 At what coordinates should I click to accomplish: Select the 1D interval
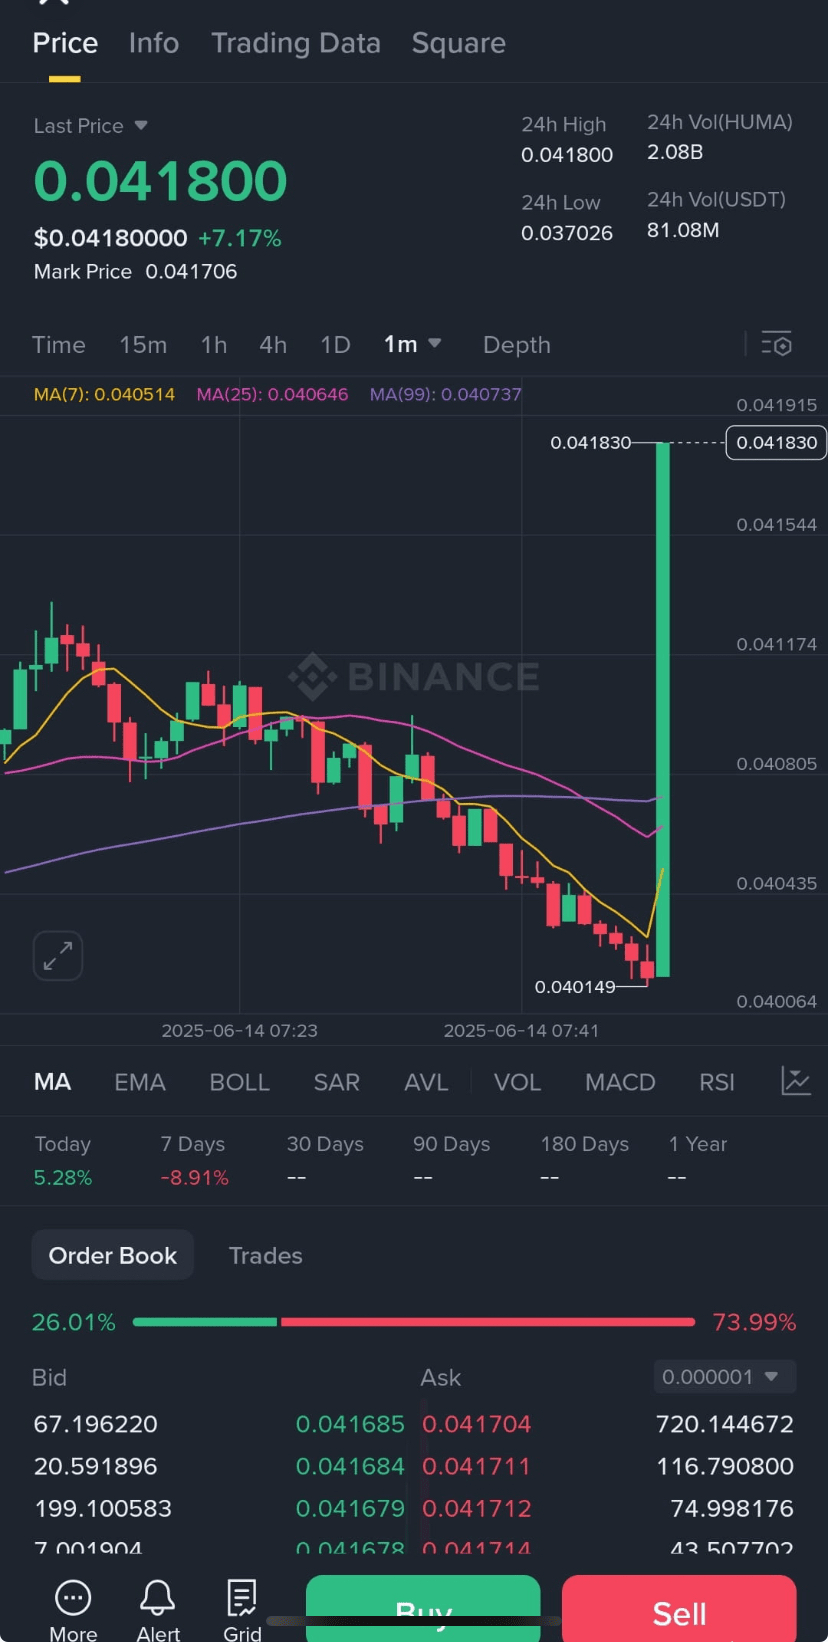tap(335, 345)
